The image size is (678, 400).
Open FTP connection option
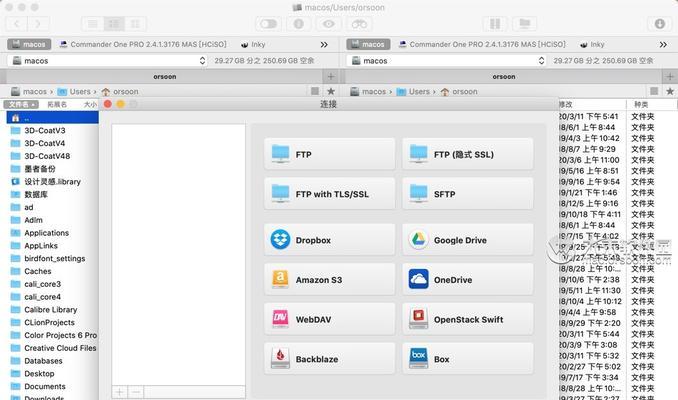tap(329, 154)
